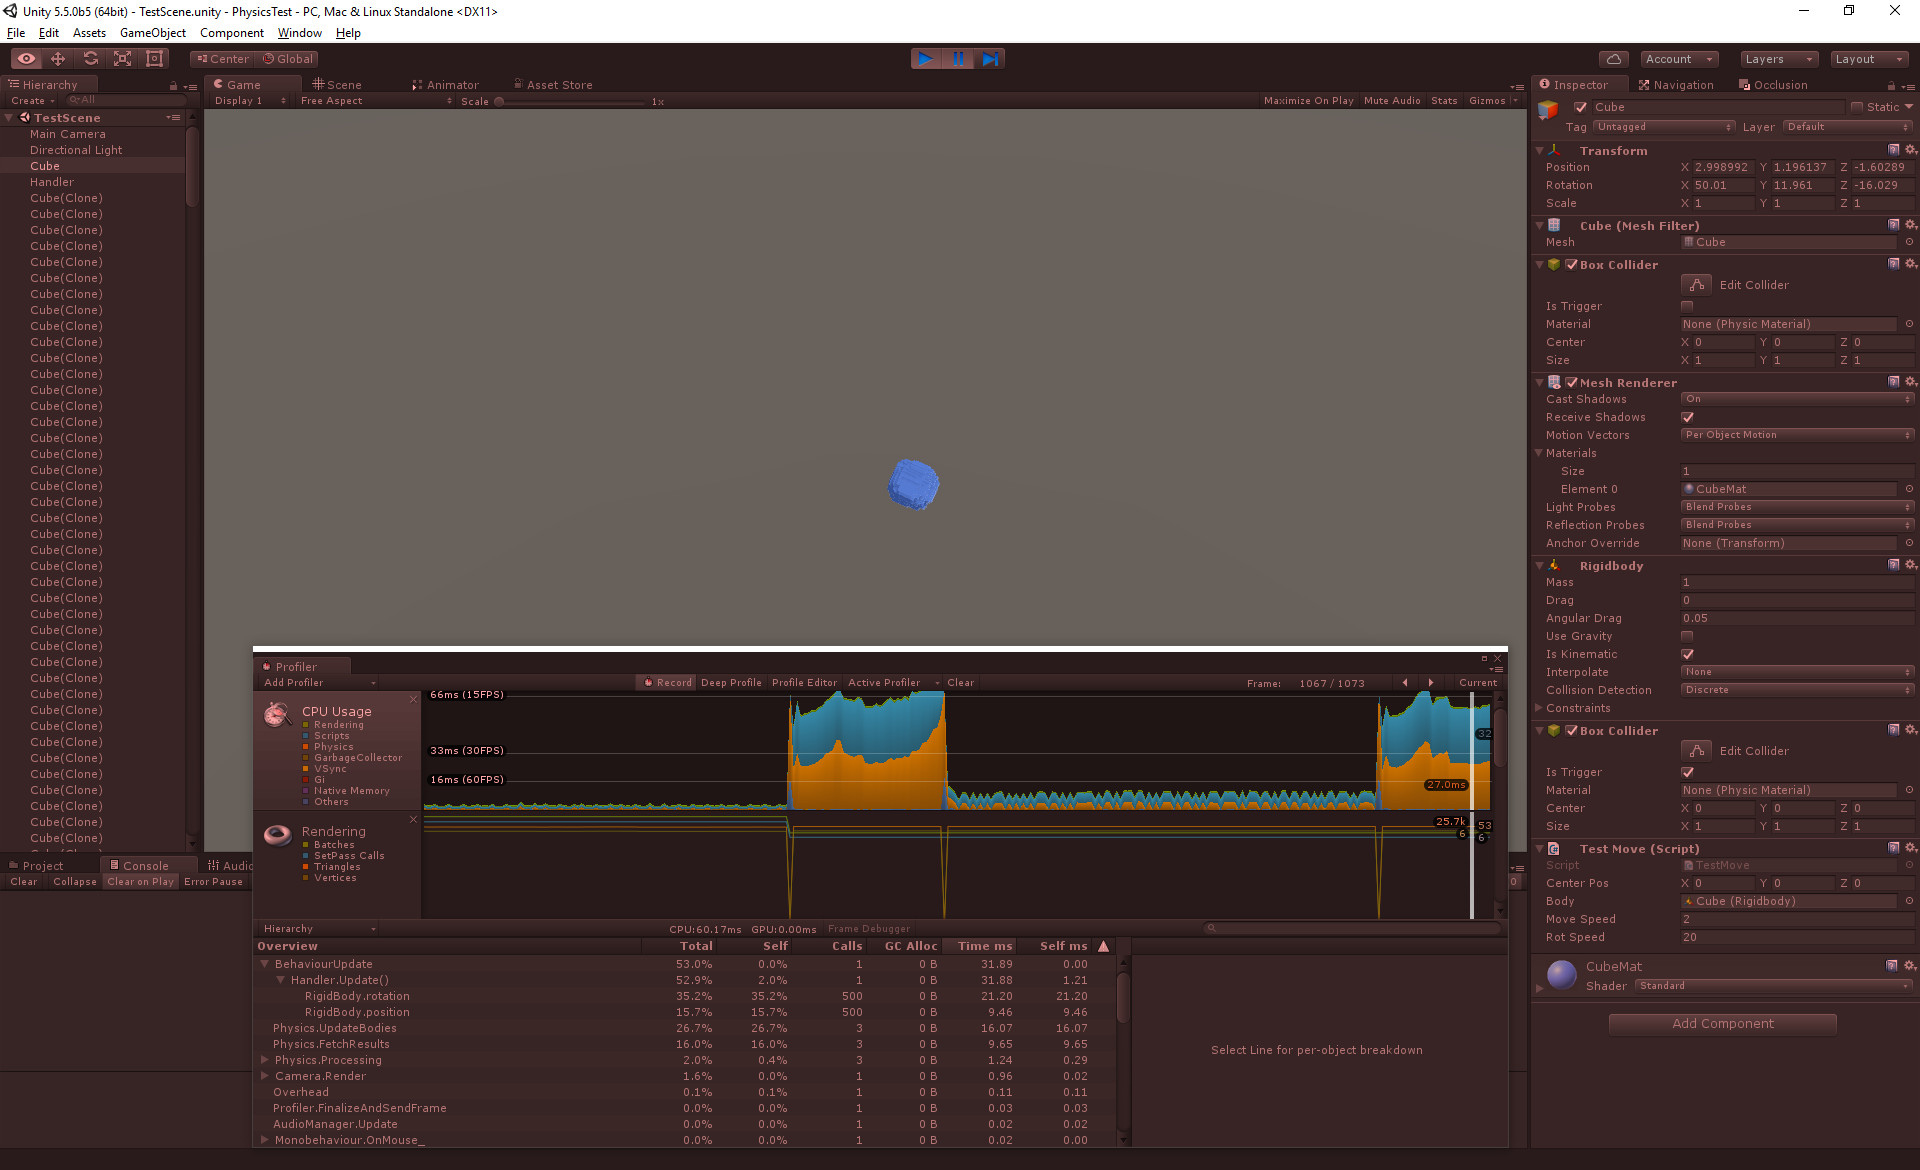Viewport: 1920px width, 1170px height.
Task: Switch to the Scene tab
Action: point(344,84)
